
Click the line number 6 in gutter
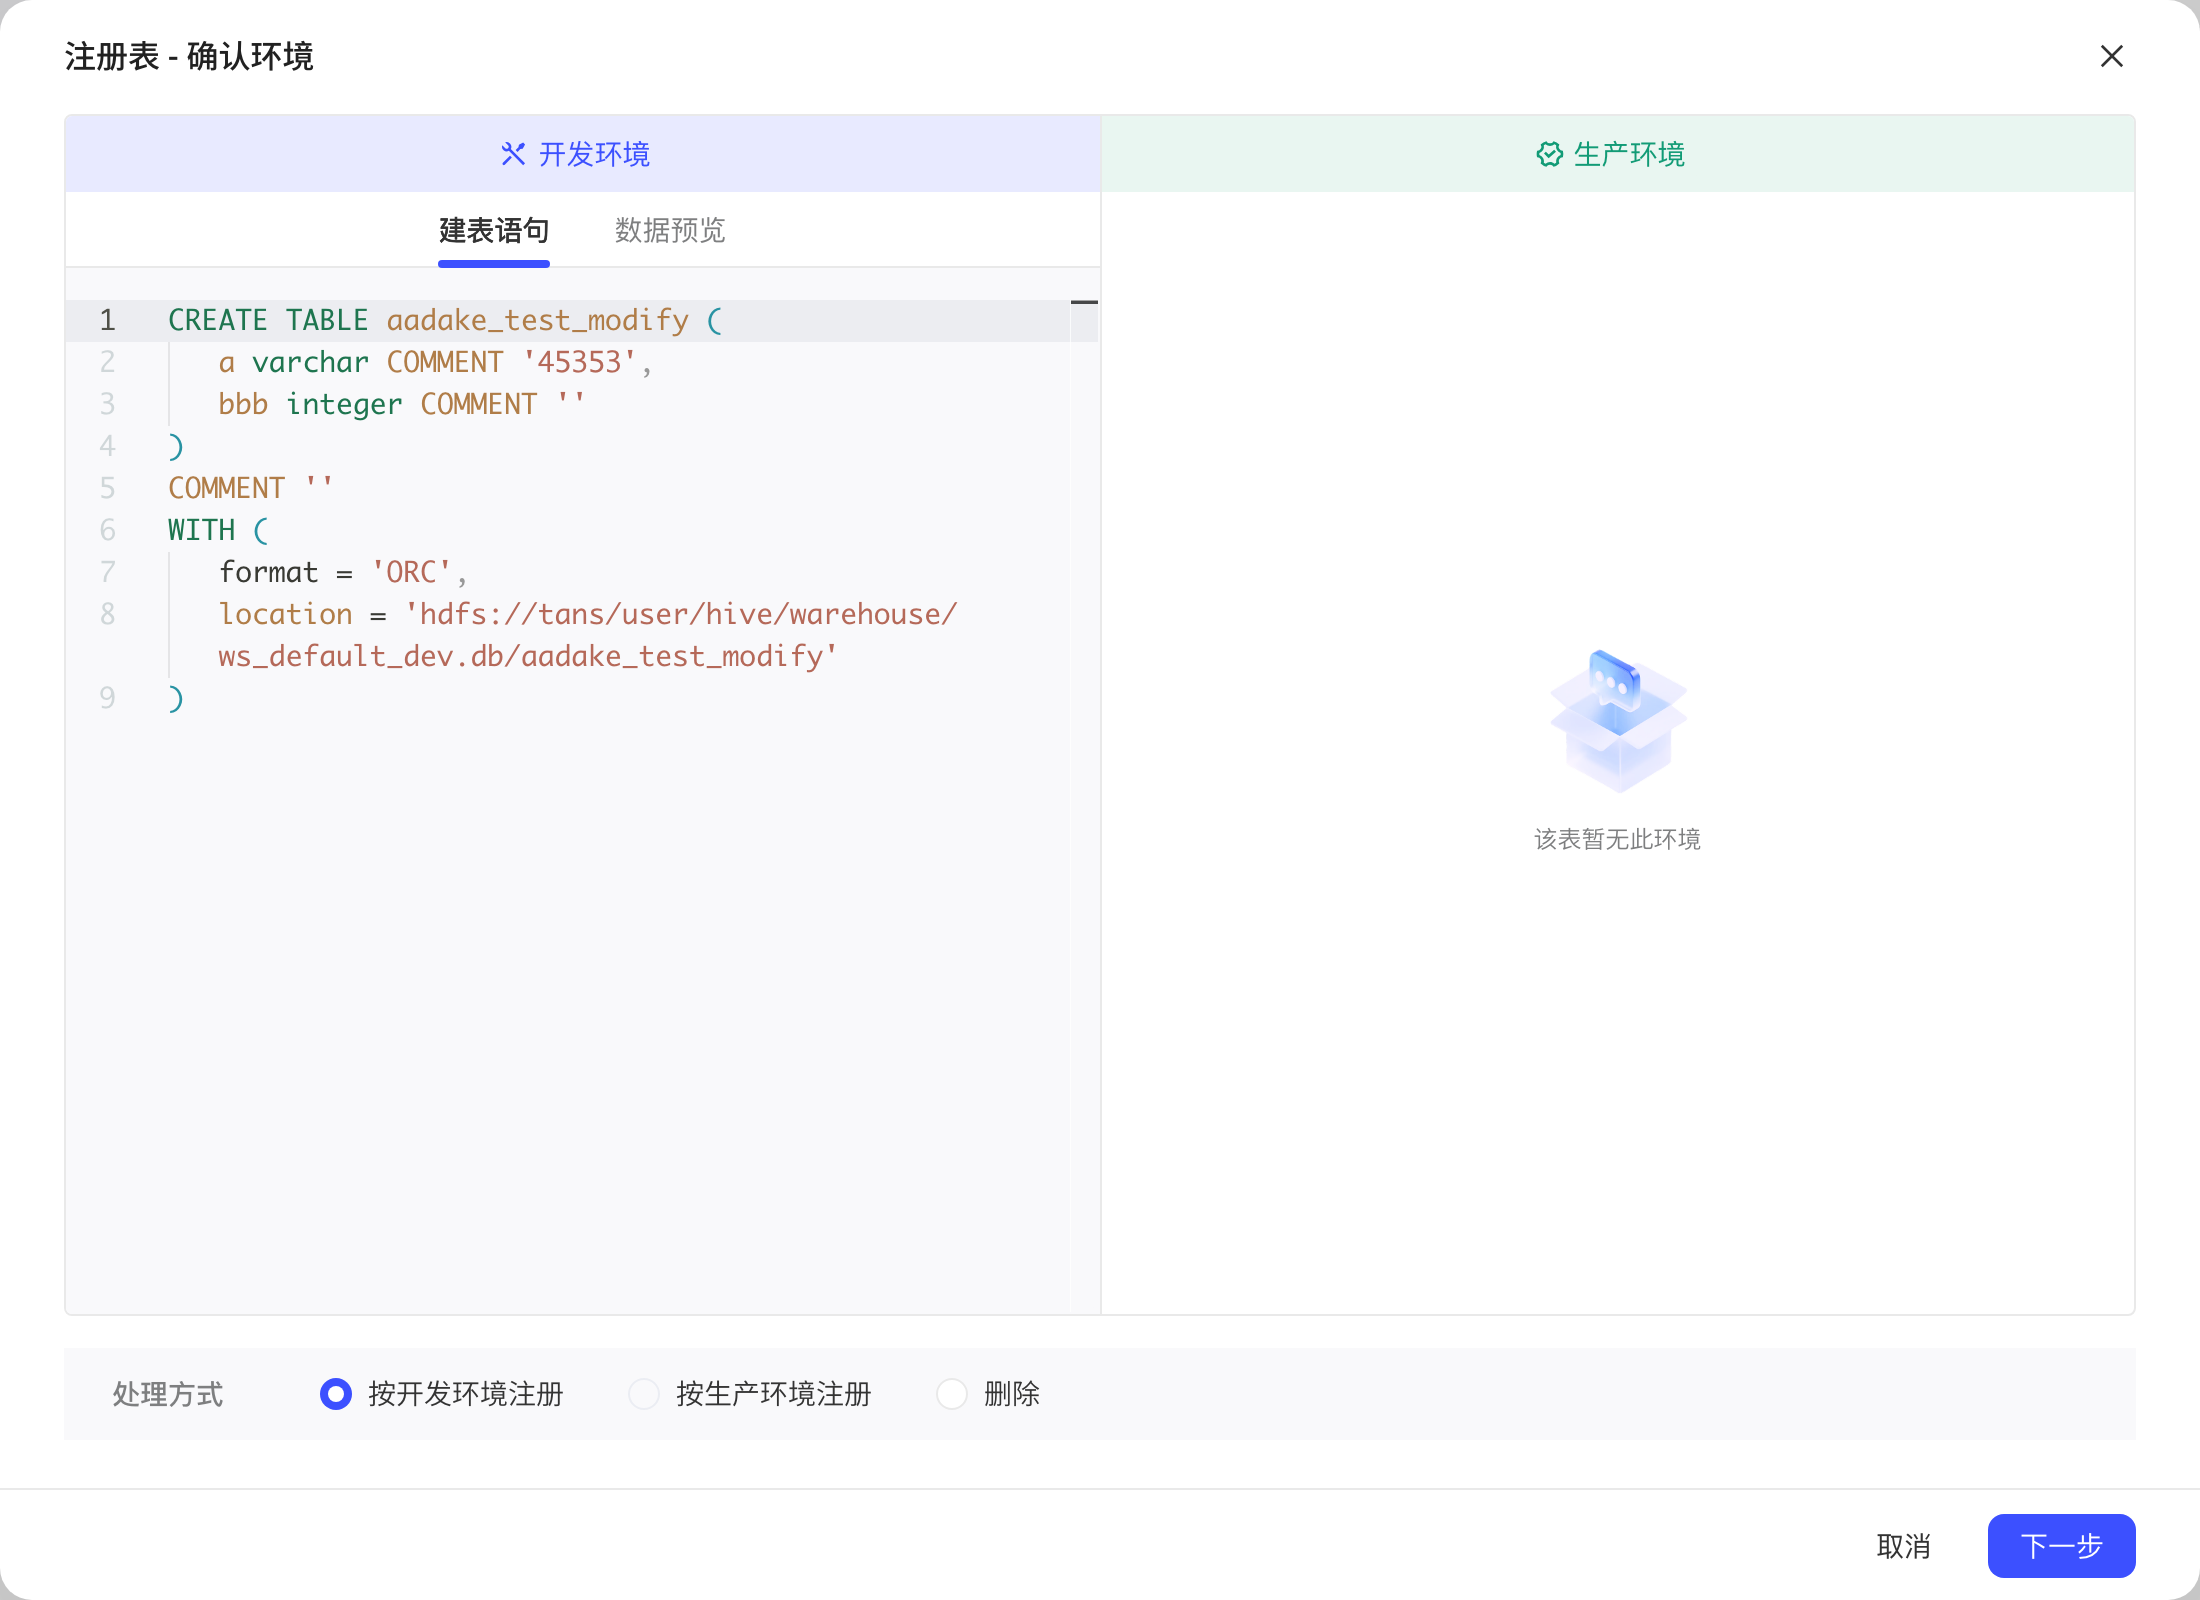point(107,530)
